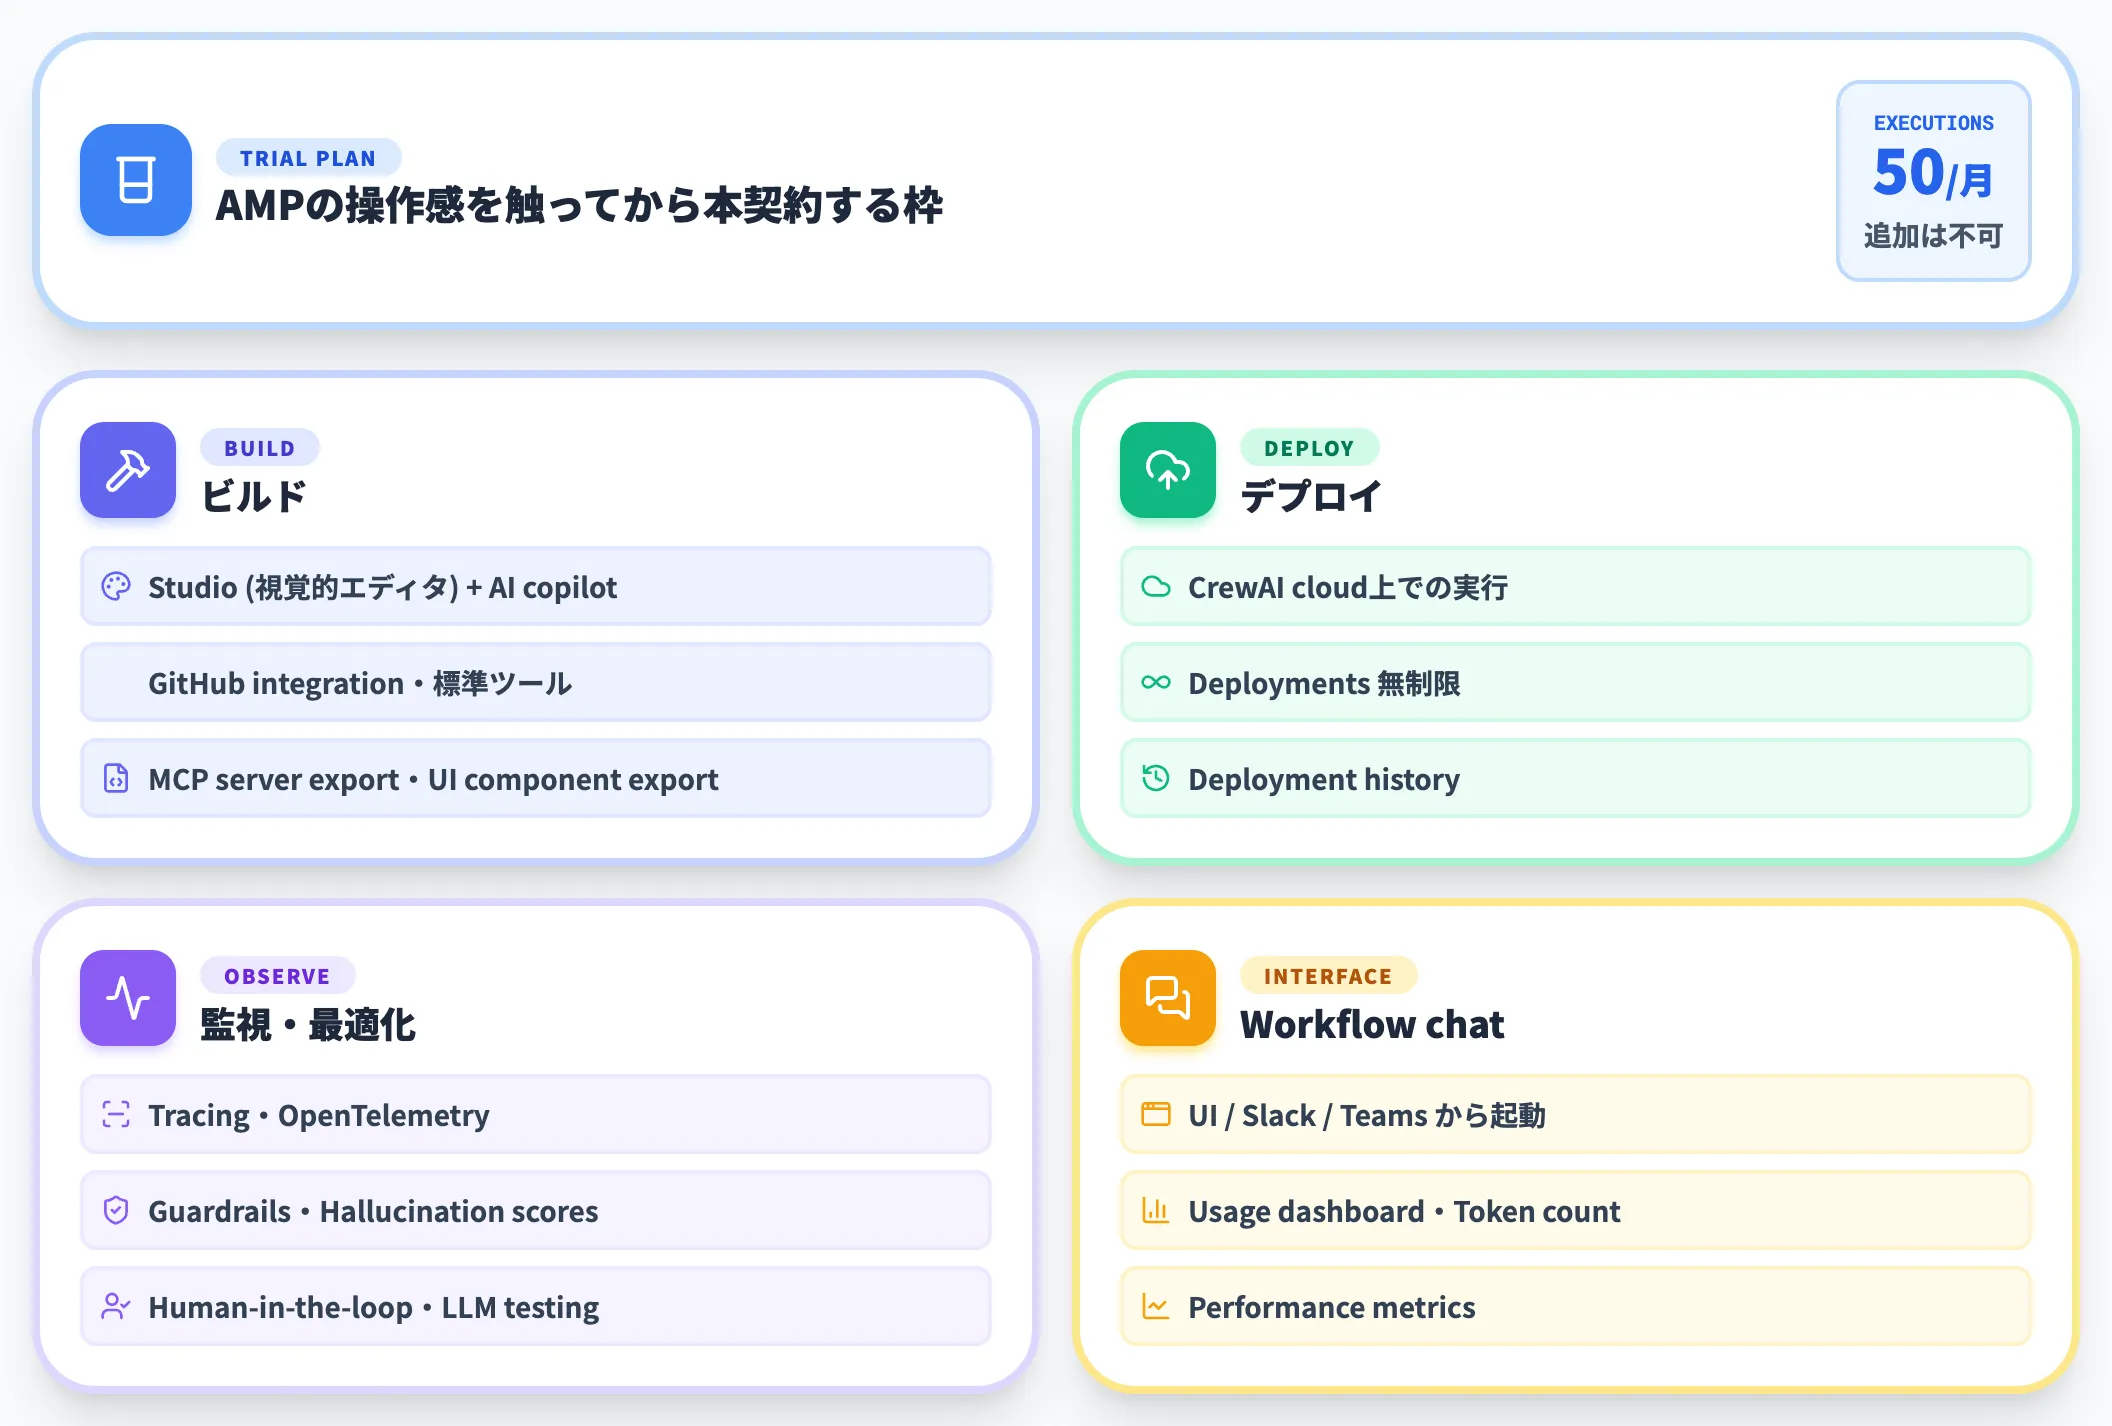Click the palette icon beside Studio
Viewport: 2112px width, 1426px height.
point(116,587)
